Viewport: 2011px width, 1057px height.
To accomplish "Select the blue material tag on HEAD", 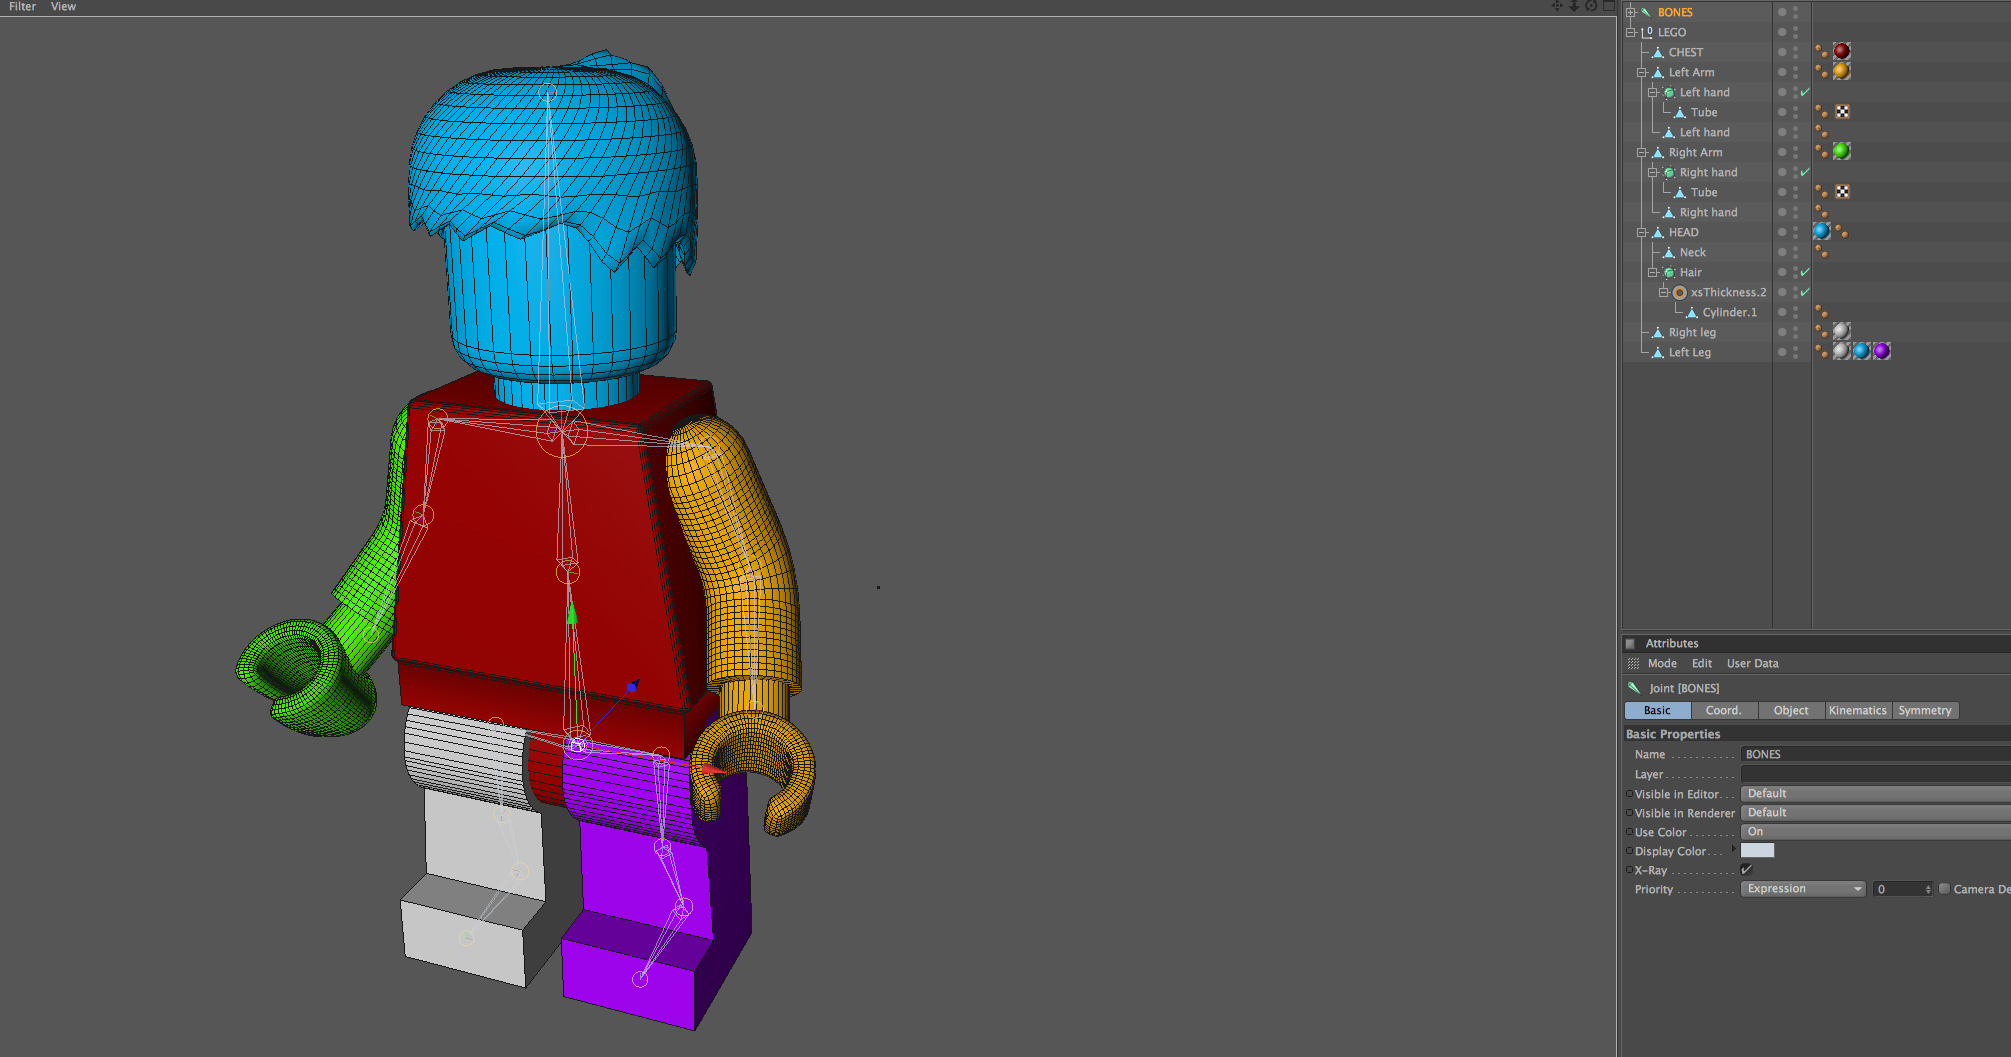I will [x=1822, y=231].
